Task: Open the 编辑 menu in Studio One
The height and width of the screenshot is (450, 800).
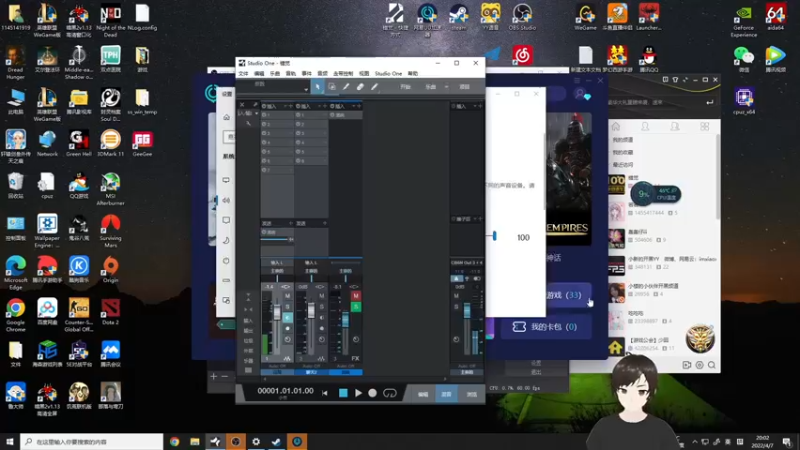Action: click(x=259, y=73)
